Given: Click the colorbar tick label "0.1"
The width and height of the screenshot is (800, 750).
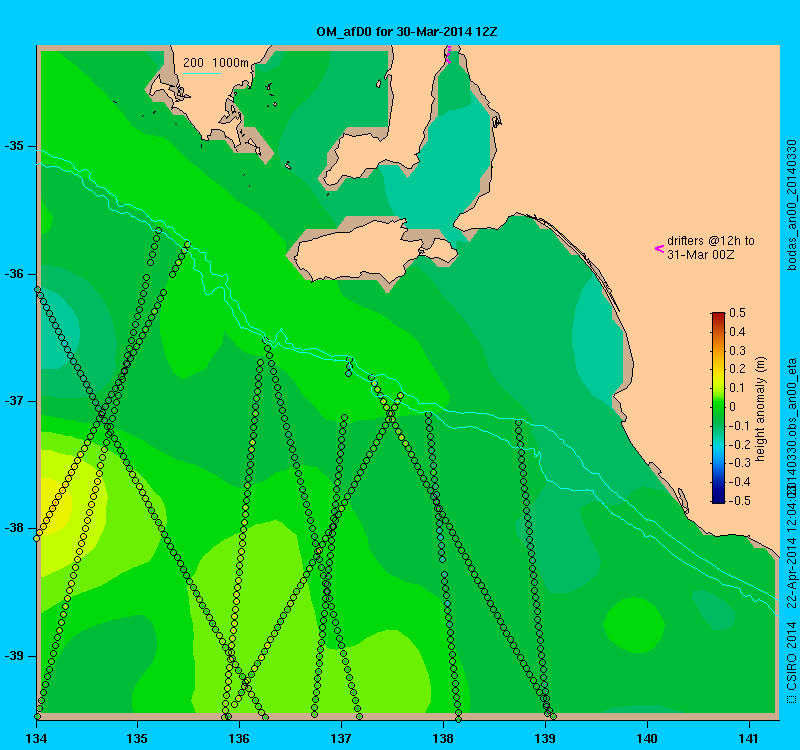Looking at the screenshot, I should 737,388.
